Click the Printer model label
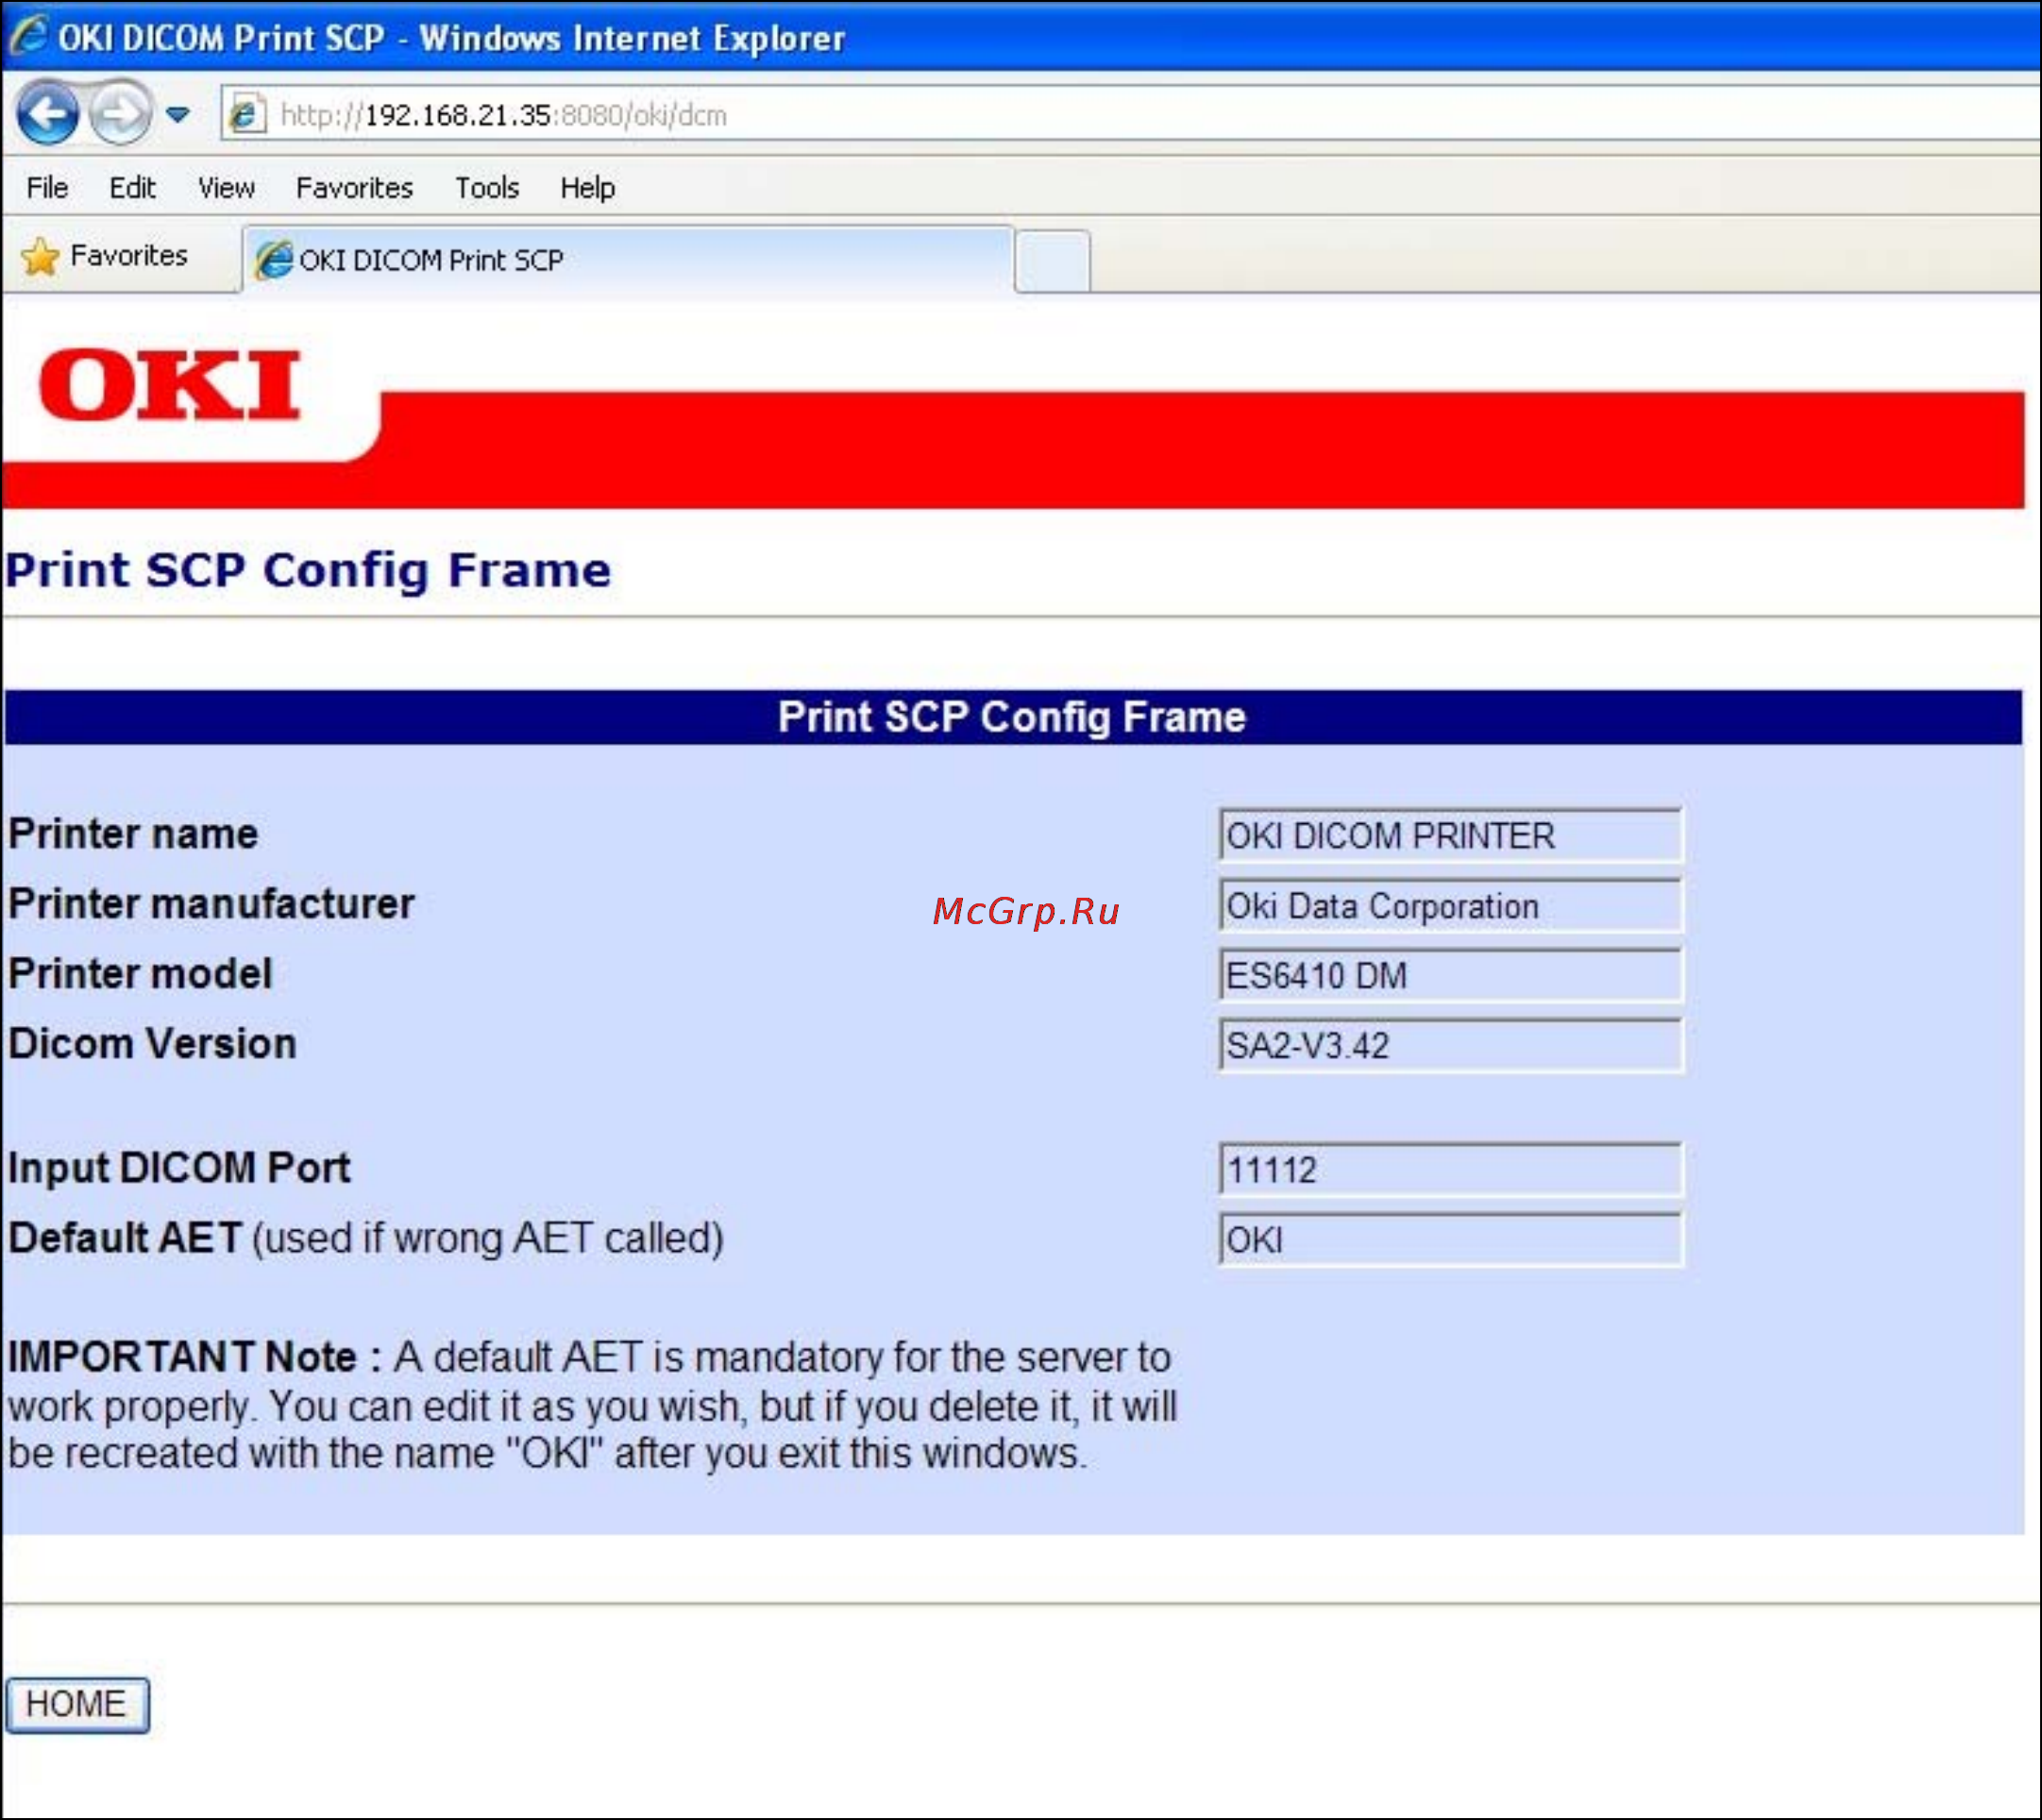 [140, 974]
